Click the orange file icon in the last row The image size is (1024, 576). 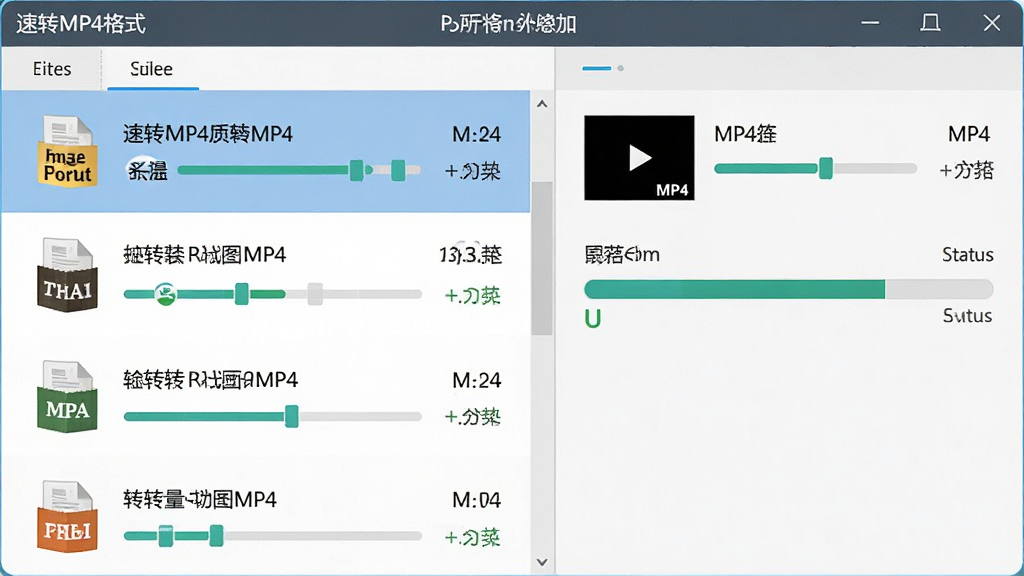67,517
